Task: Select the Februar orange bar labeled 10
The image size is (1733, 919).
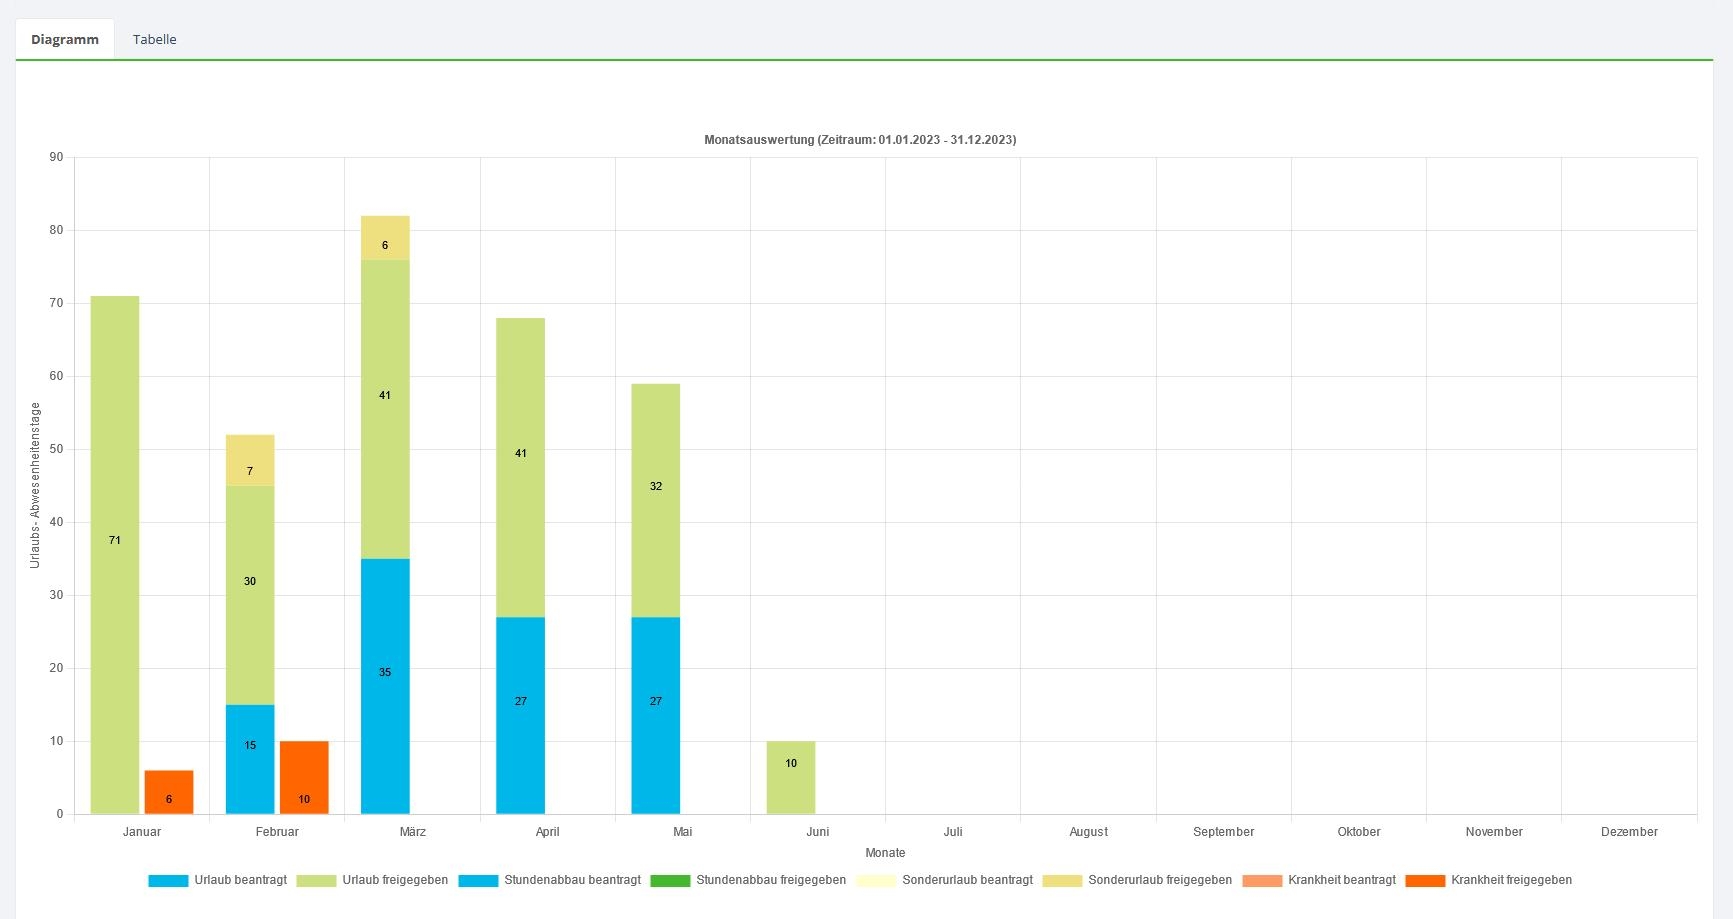Action: pyautogui.click(x=304, y=777)
